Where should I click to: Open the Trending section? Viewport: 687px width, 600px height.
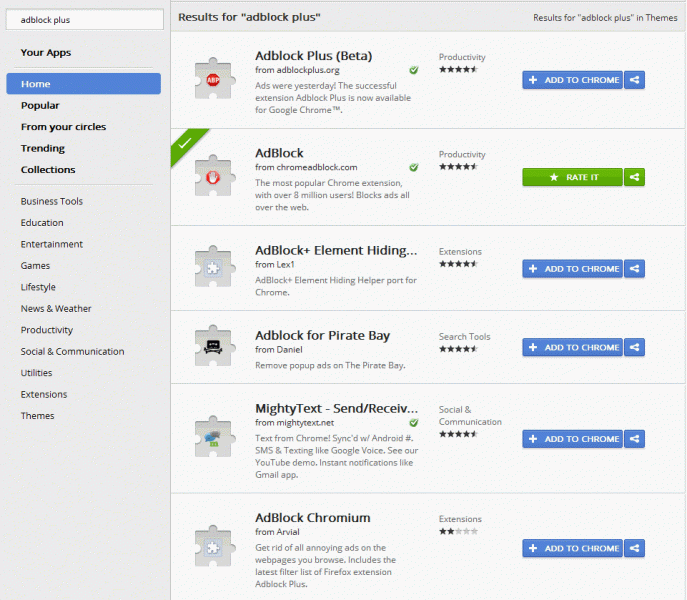(x=43, y=149)
